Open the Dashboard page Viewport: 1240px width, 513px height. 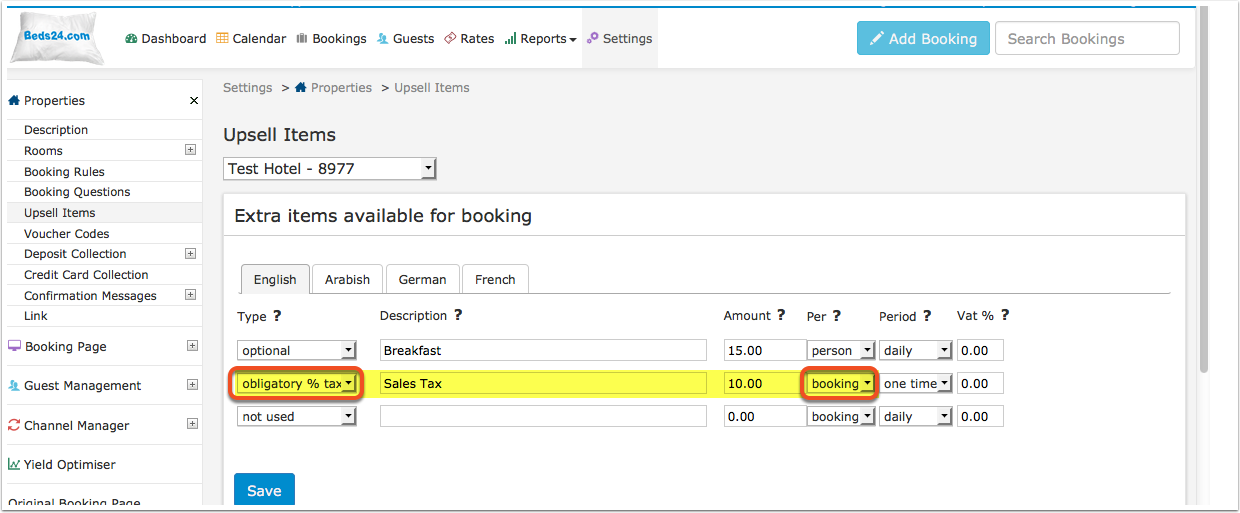coord(166,39)
